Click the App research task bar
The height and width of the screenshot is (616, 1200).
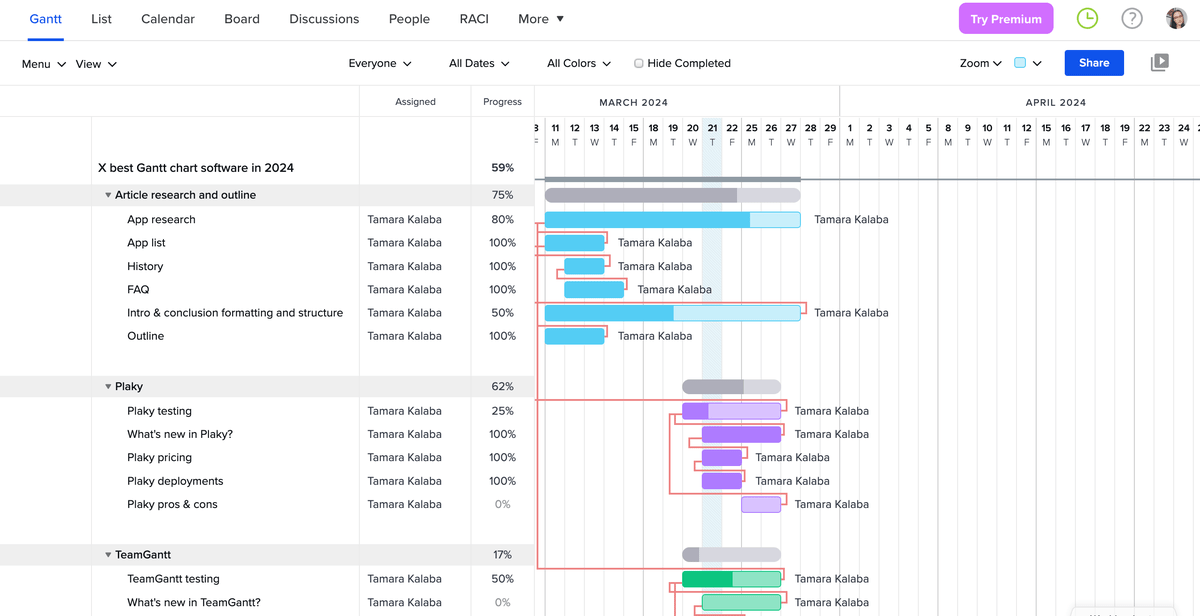click(x=672, y=220)
